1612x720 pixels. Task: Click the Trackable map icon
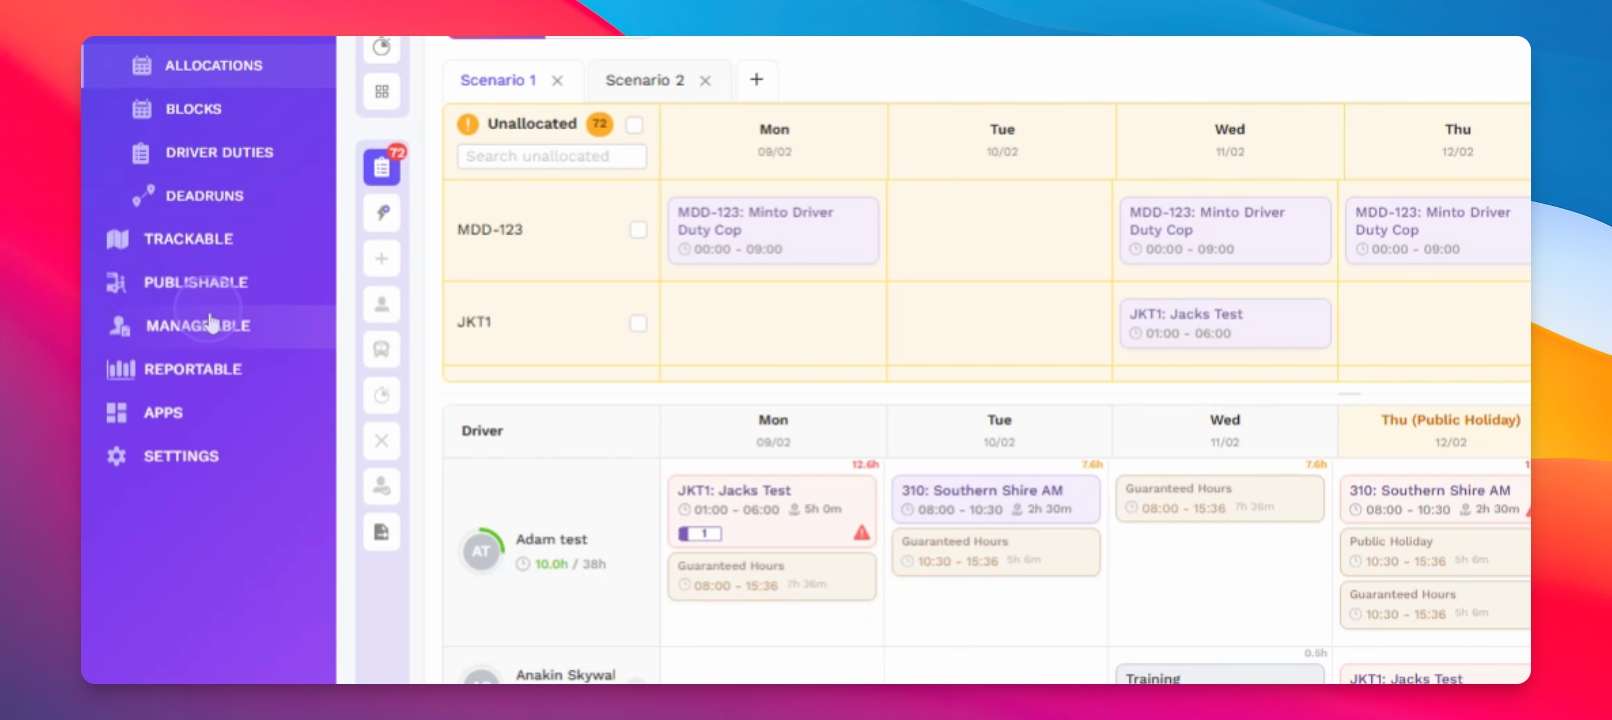click(118, 239)
